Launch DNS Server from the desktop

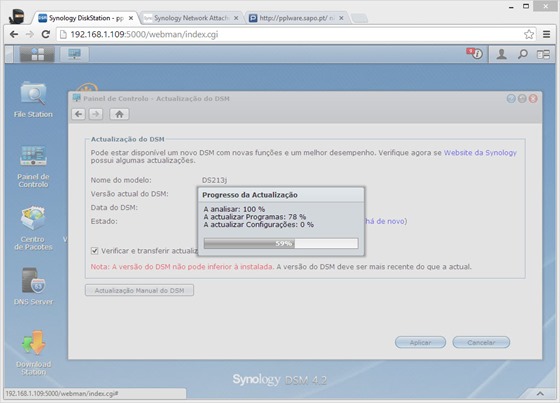33,287
